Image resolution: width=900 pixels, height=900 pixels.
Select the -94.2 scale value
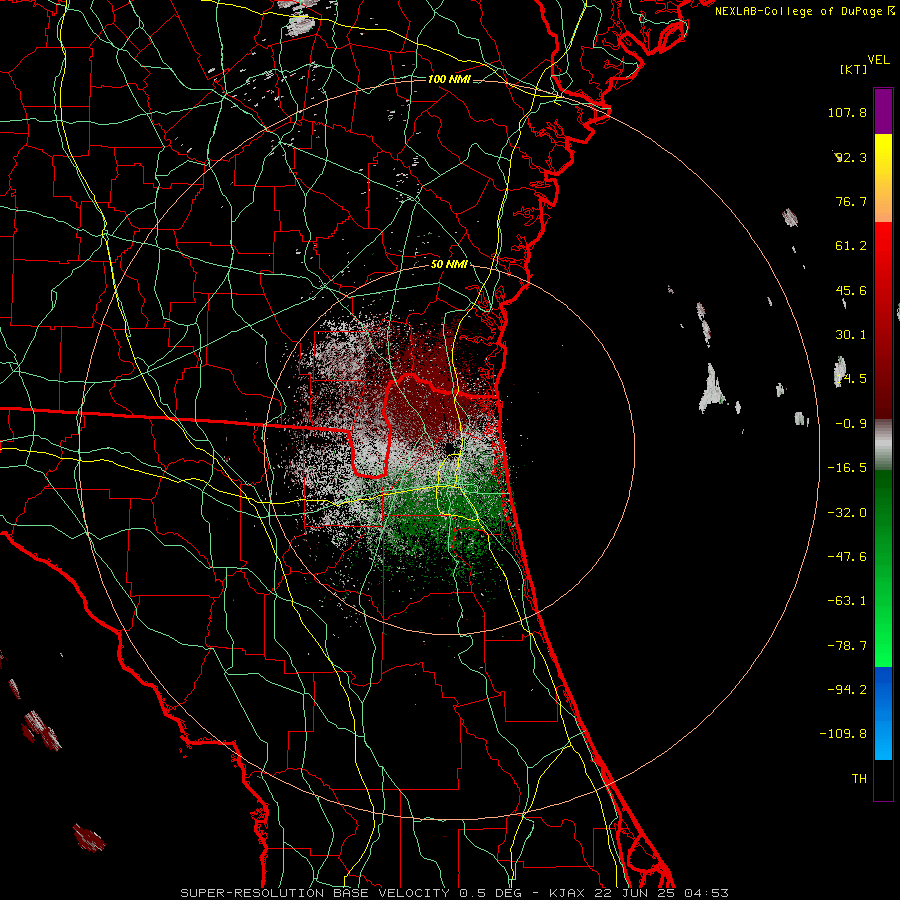847,689
